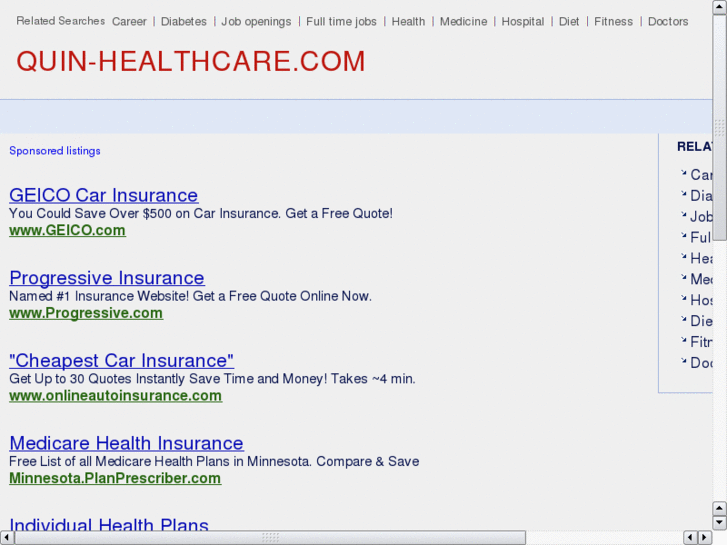Click the arrow bullet beside sidebar Hea item
The height and width of the screenshot is (545, 727).
coord(683,256)
